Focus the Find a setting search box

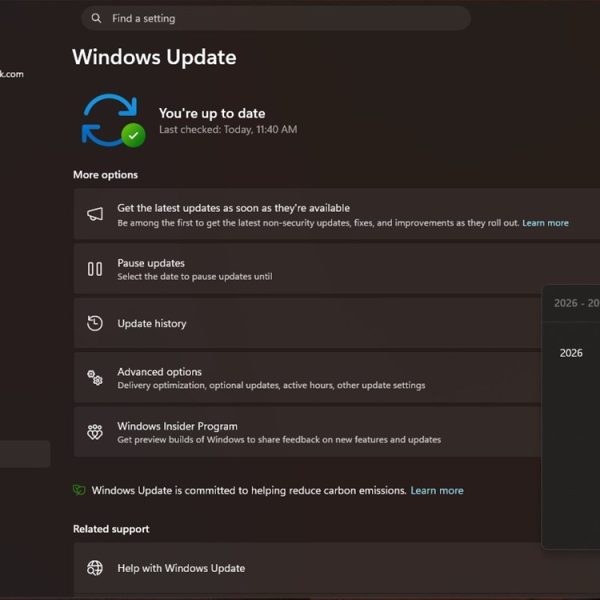pos(276,18)
